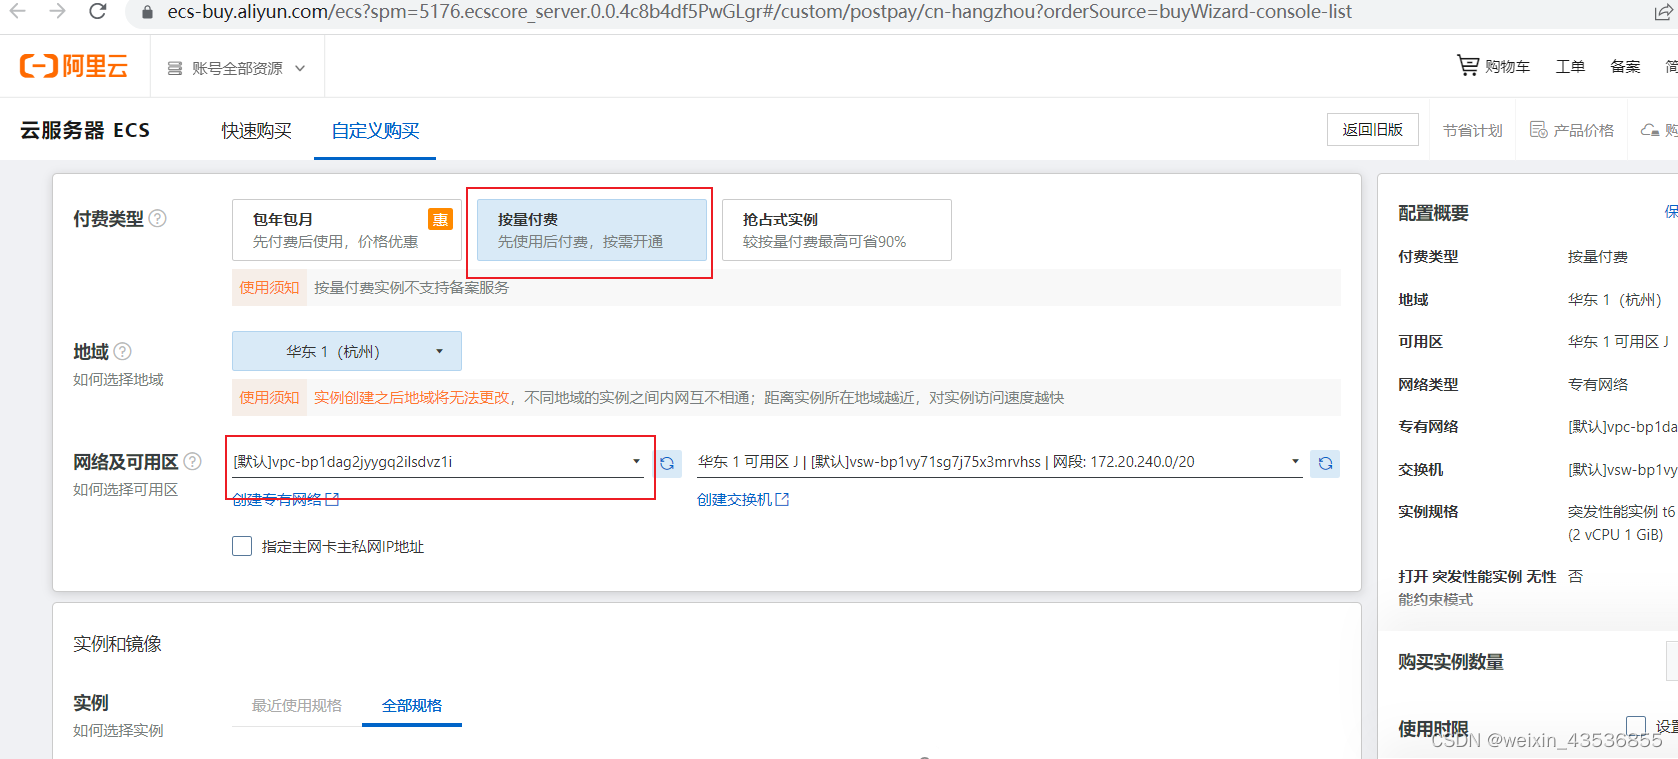Open the region dropdown 华东 1 (杭州)
The image size is (1678, 759).
coord(346,351)
